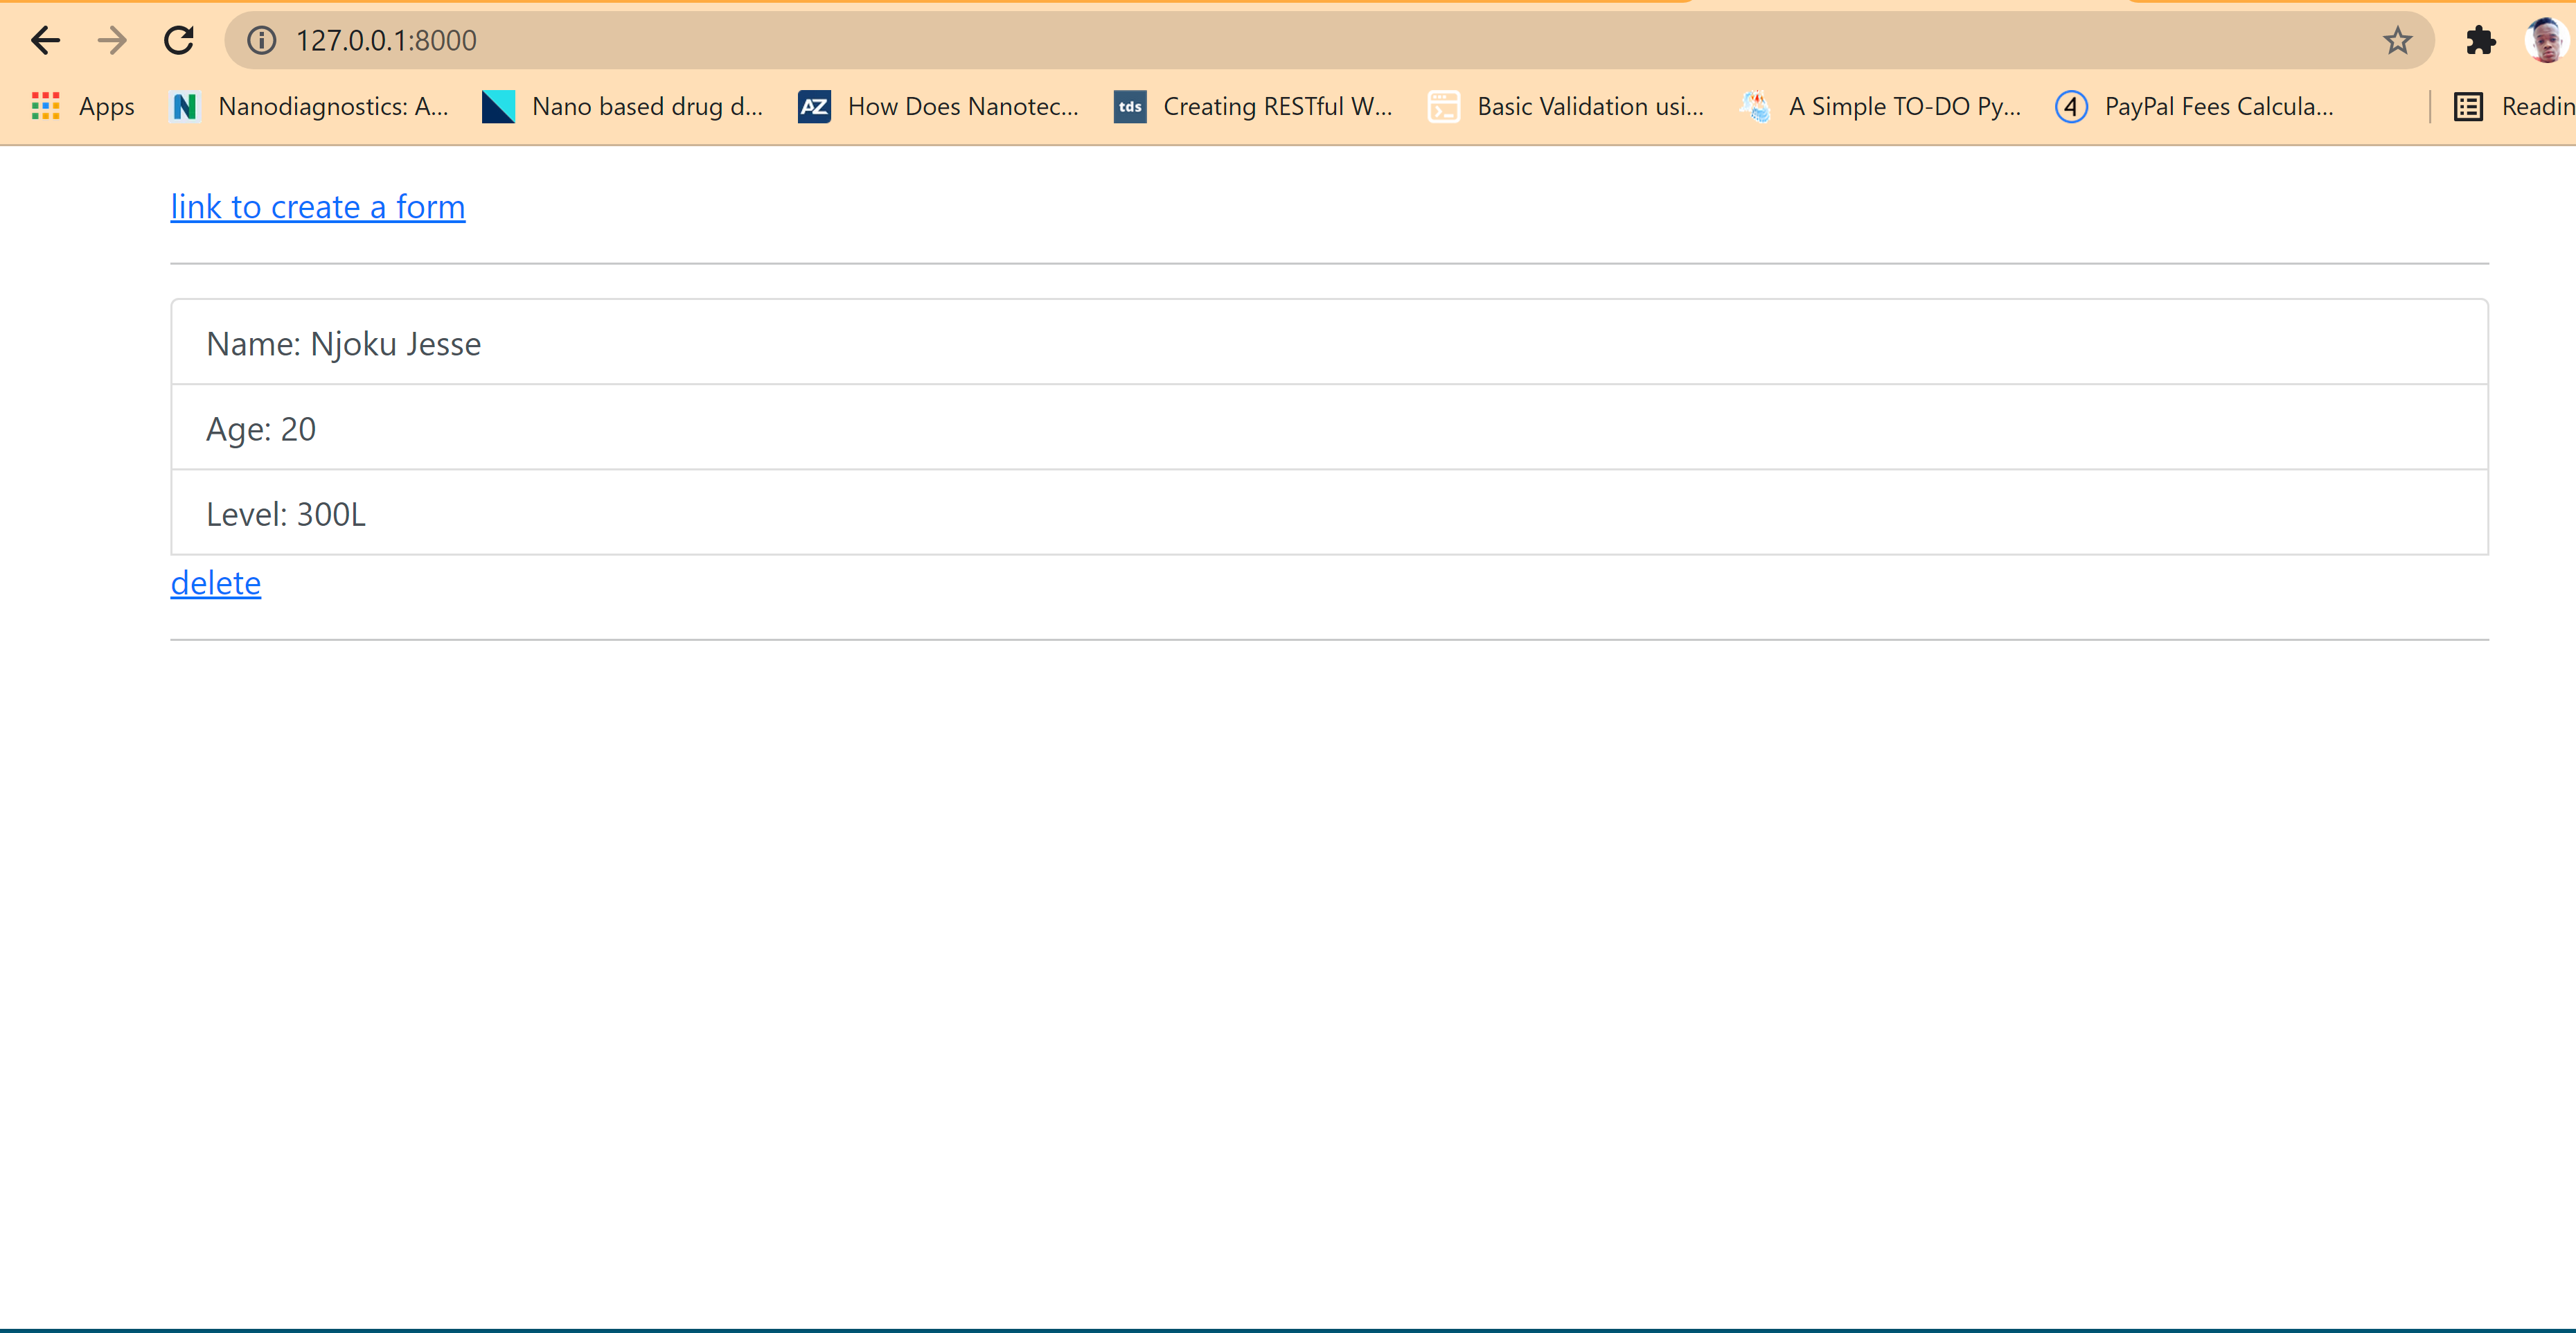
Task: Open the Nanodiagnostics bookmark
Action: tap(310, 106)
